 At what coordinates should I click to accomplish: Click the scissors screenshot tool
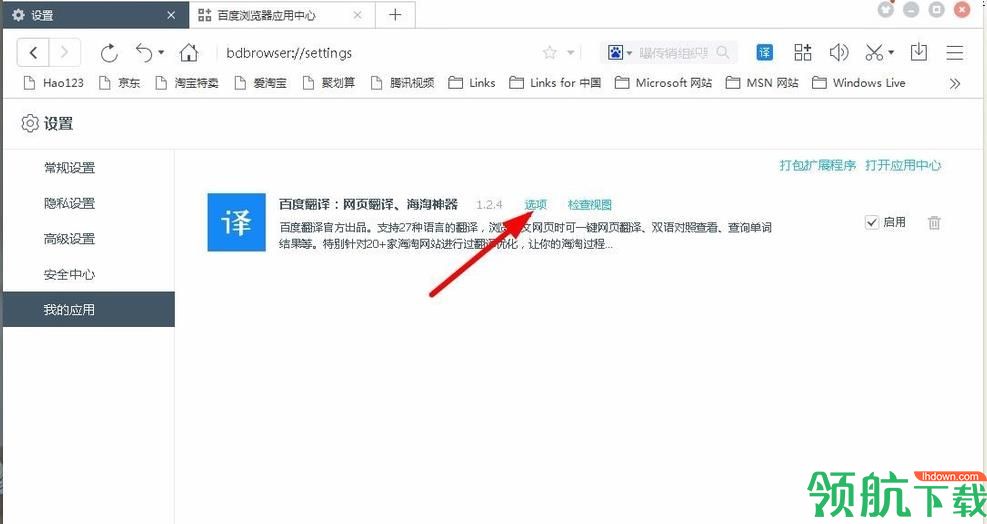[x=874, y=53]
